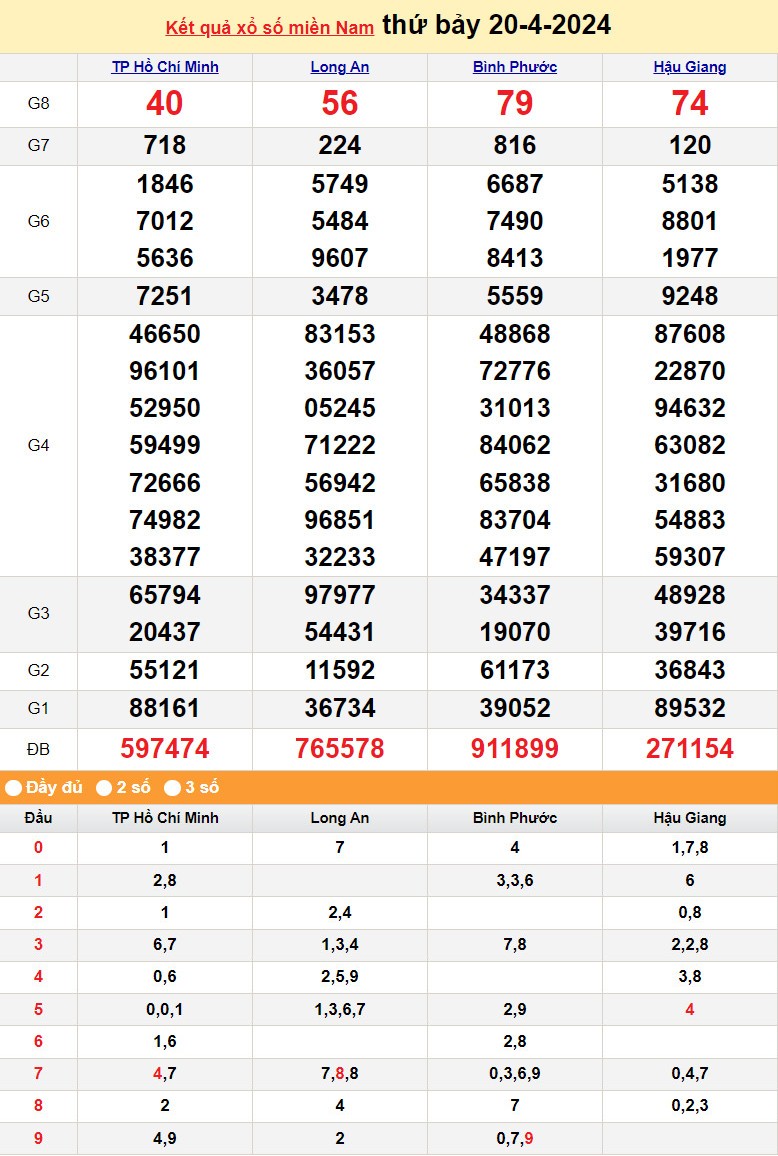
Task: Click Long An special prize 765578
Action: point(340,749)
